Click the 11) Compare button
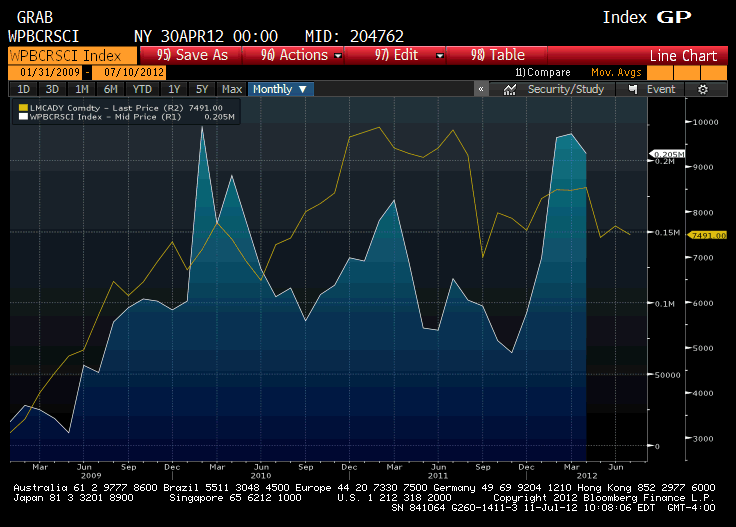 [543, 72]
